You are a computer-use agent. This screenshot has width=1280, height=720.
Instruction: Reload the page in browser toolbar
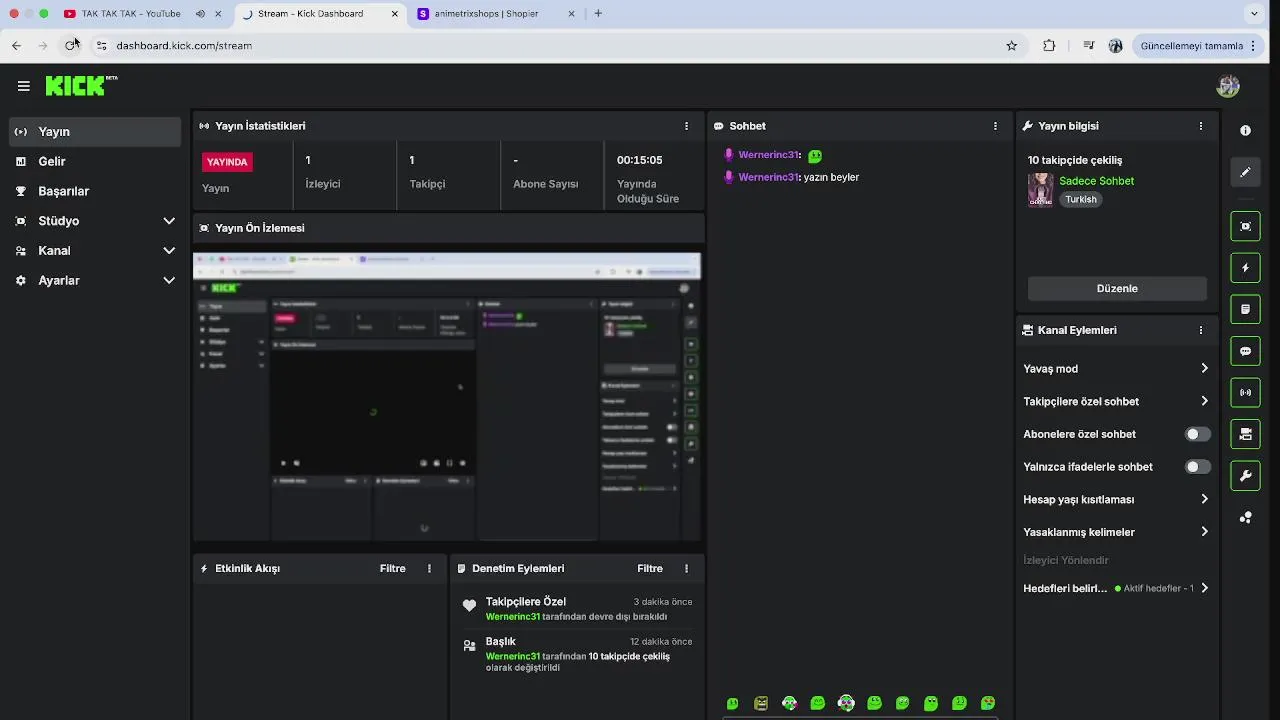coord(71,45)
